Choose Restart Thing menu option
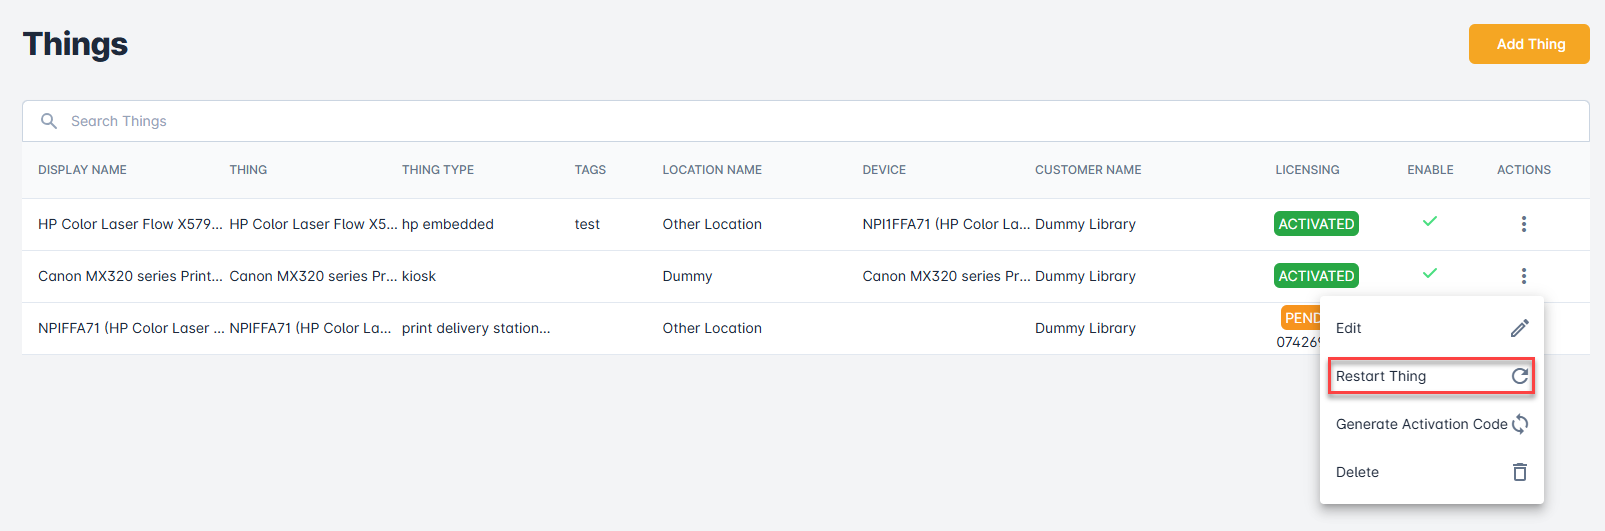Viewport: 1605px width, 531px height. pyautogui.click(x=1381, y=376)
